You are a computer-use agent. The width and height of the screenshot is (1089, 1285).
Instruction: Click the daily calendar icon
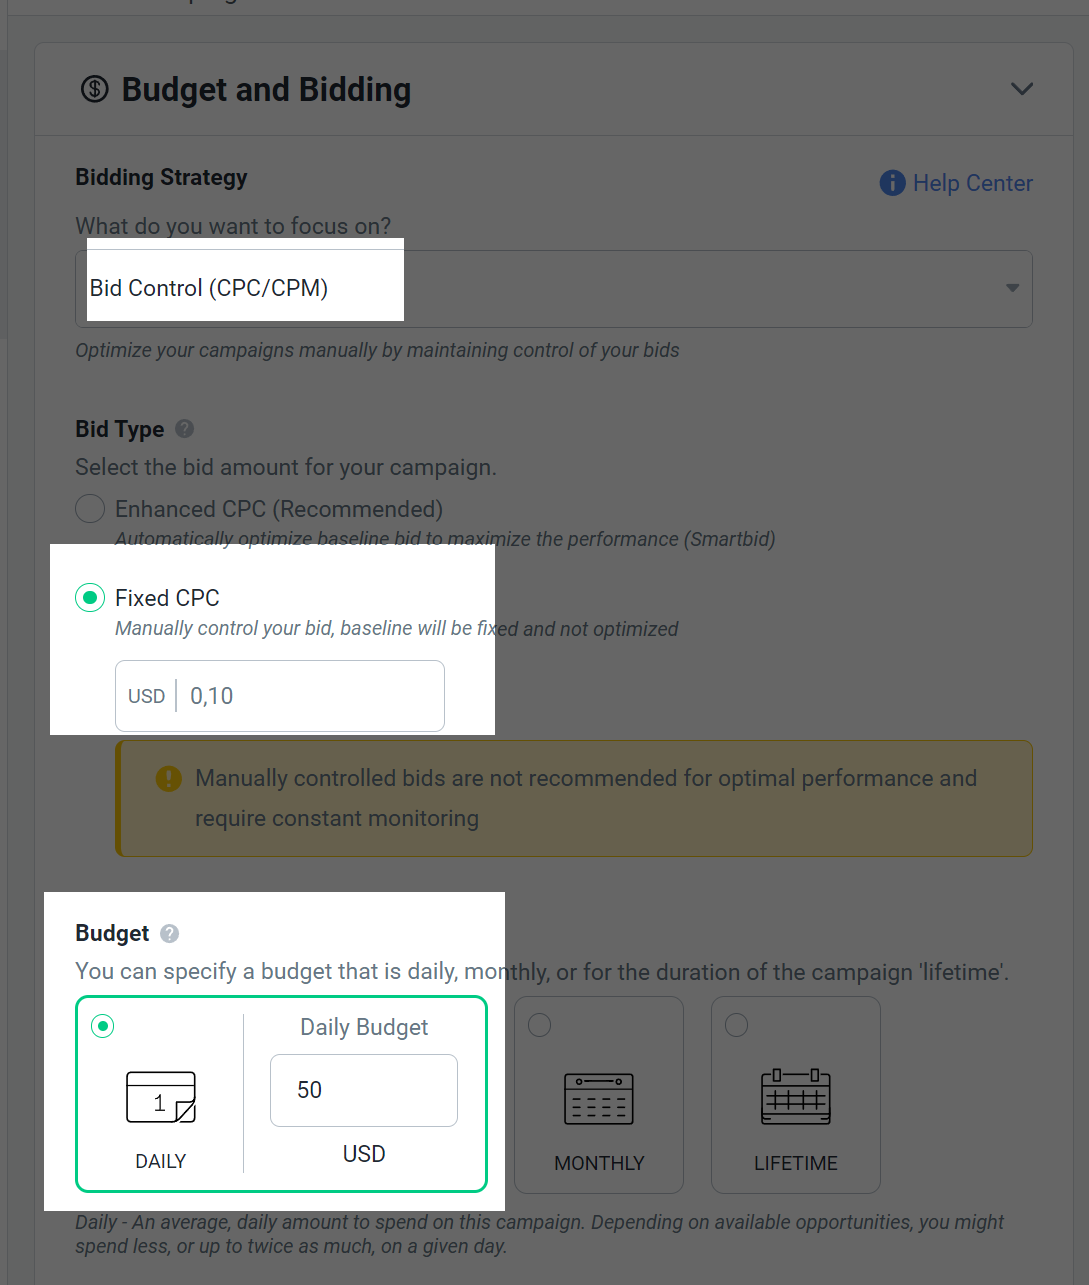(x=161, y=1097)
